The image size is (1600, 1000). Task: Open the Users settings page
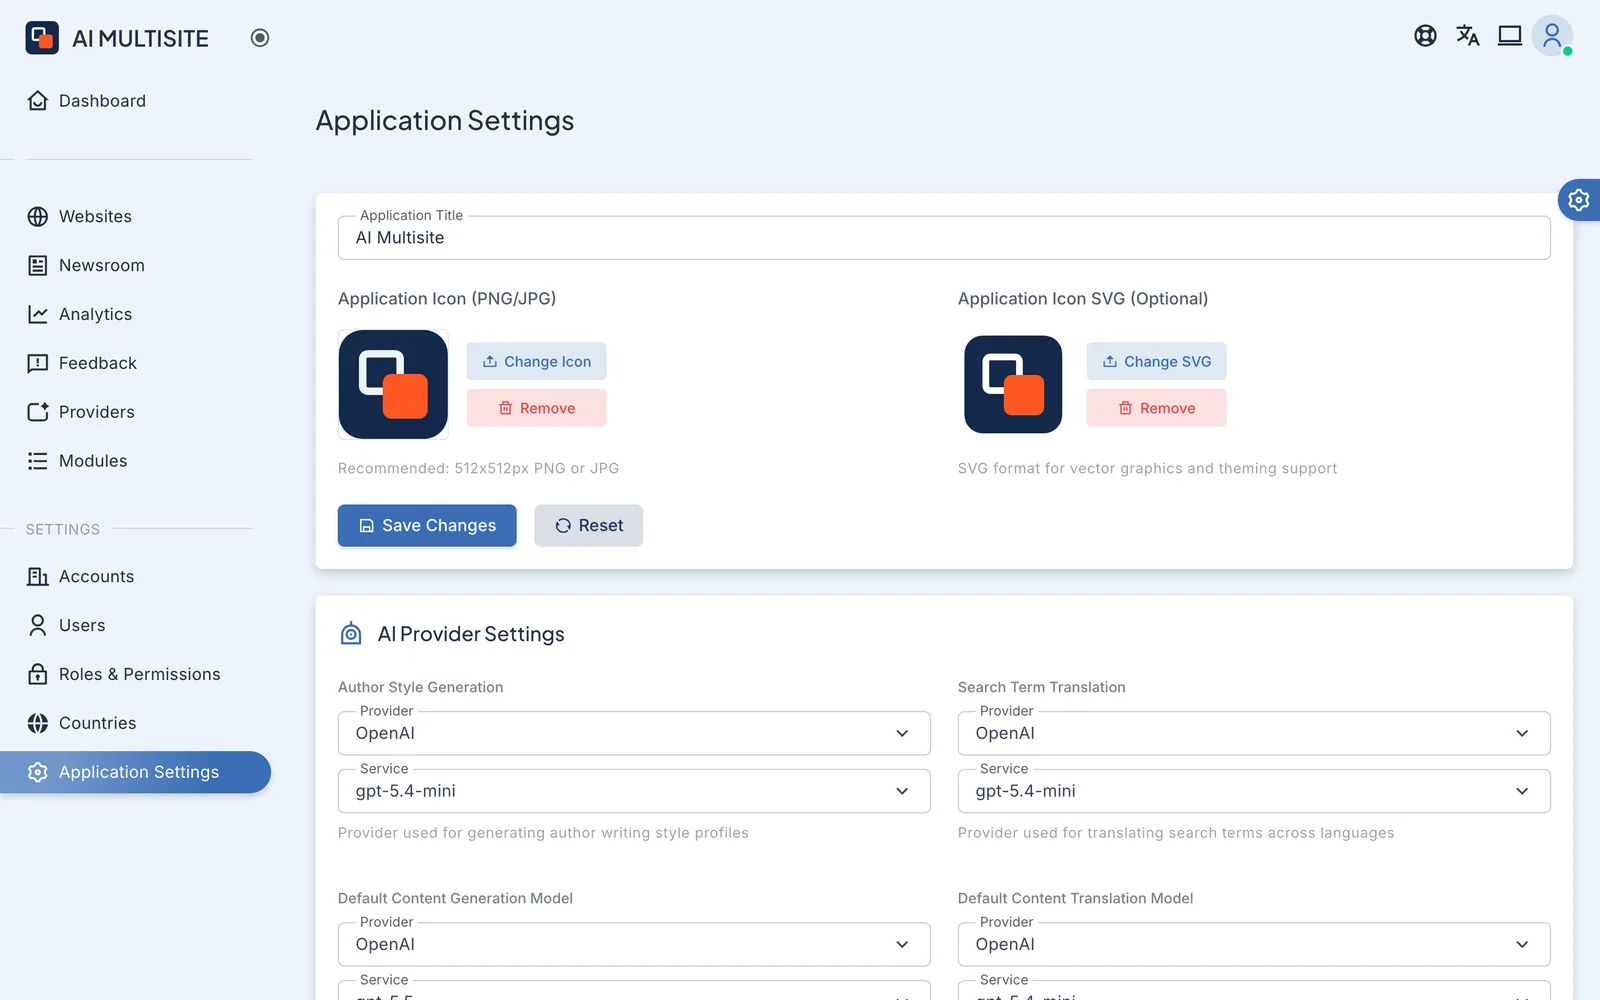pos(135,626)
